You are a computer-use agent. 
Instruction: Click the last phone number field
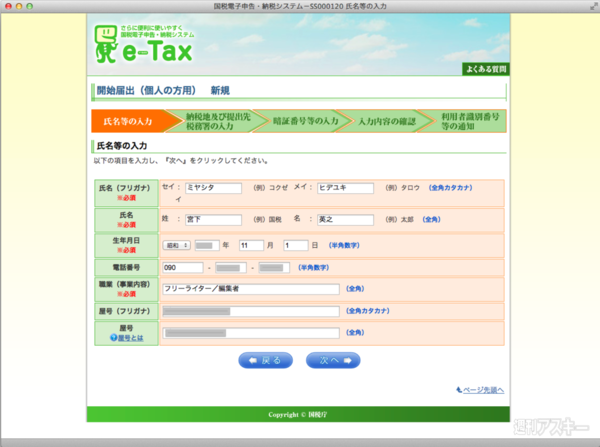point(274,268)
